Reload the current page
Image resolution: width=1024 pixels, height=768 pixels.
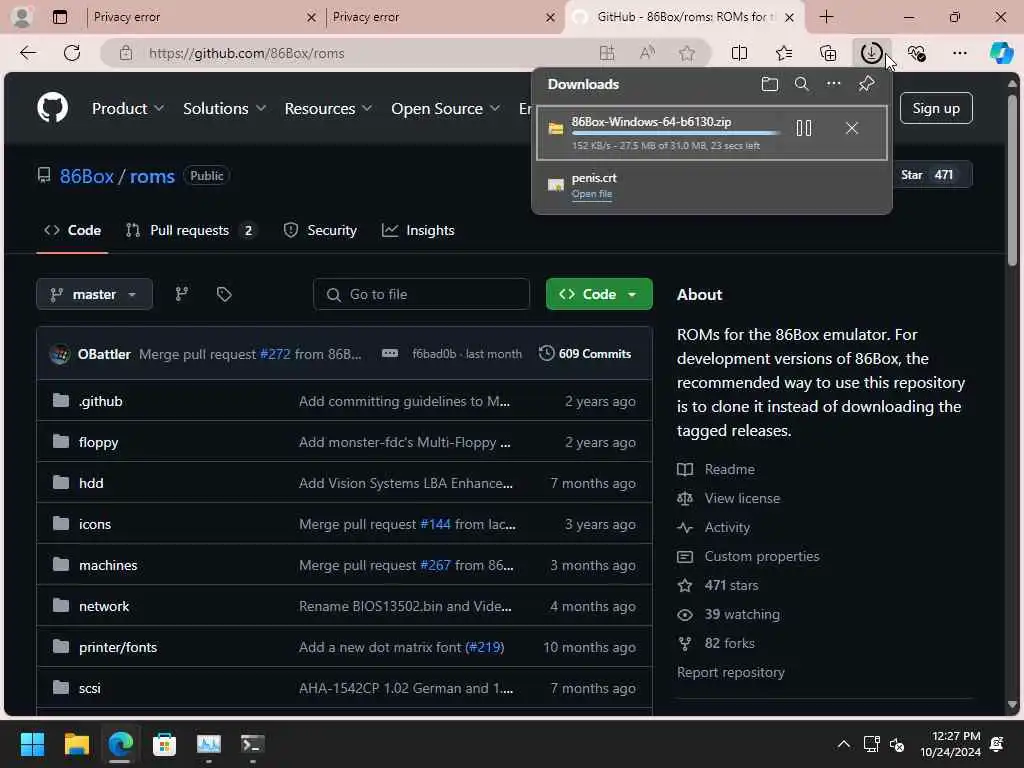(x=72, y=53)
